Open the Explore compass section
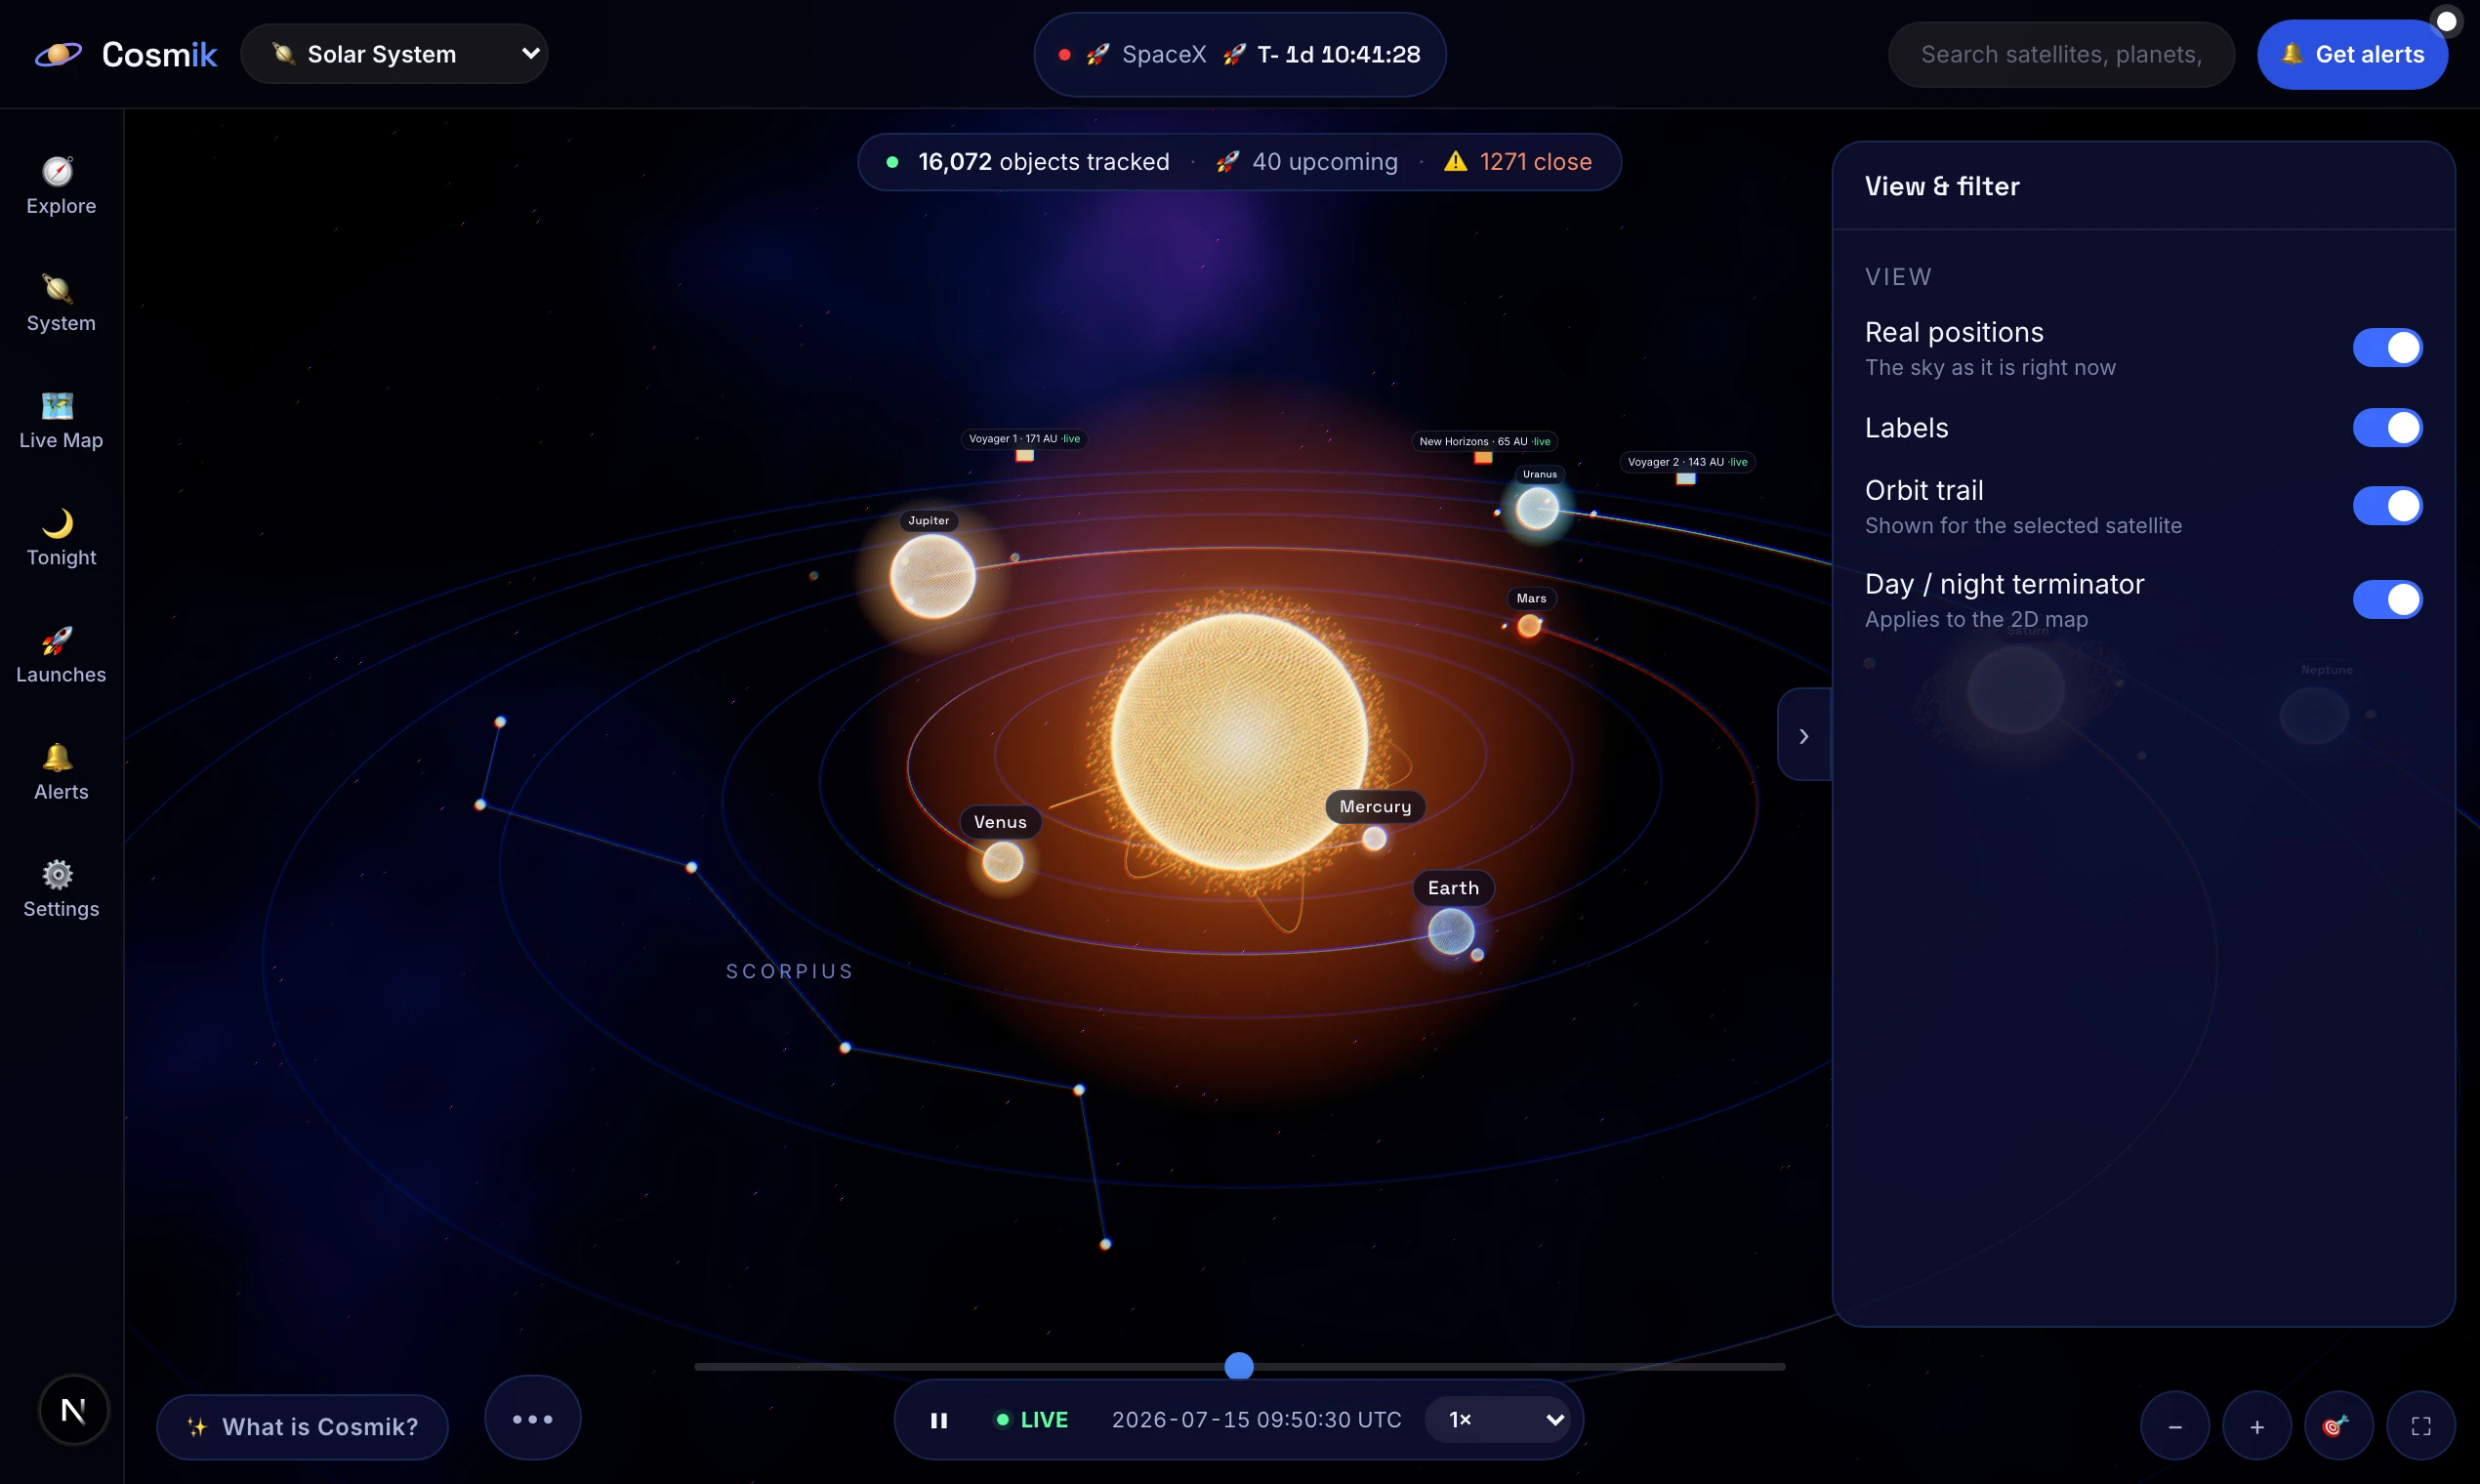 [x=61, y=186]
